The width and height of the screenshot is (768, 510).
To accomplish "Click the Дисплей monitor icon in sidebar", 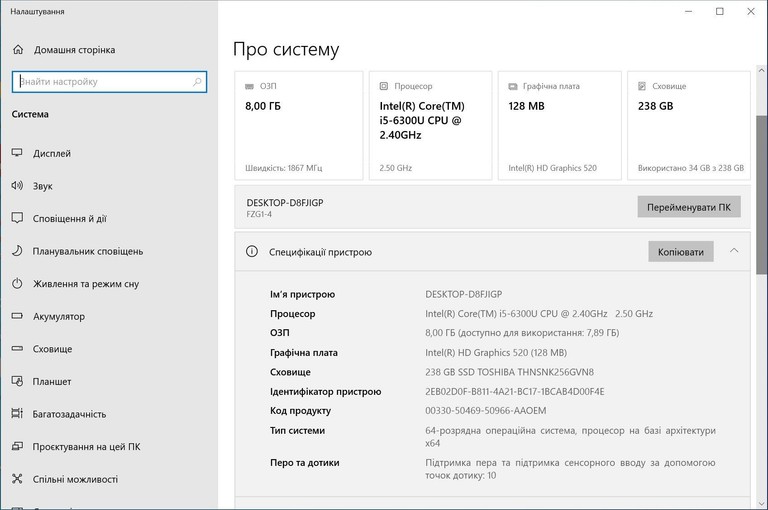I will pyautogui.click(x=17, y=153).
